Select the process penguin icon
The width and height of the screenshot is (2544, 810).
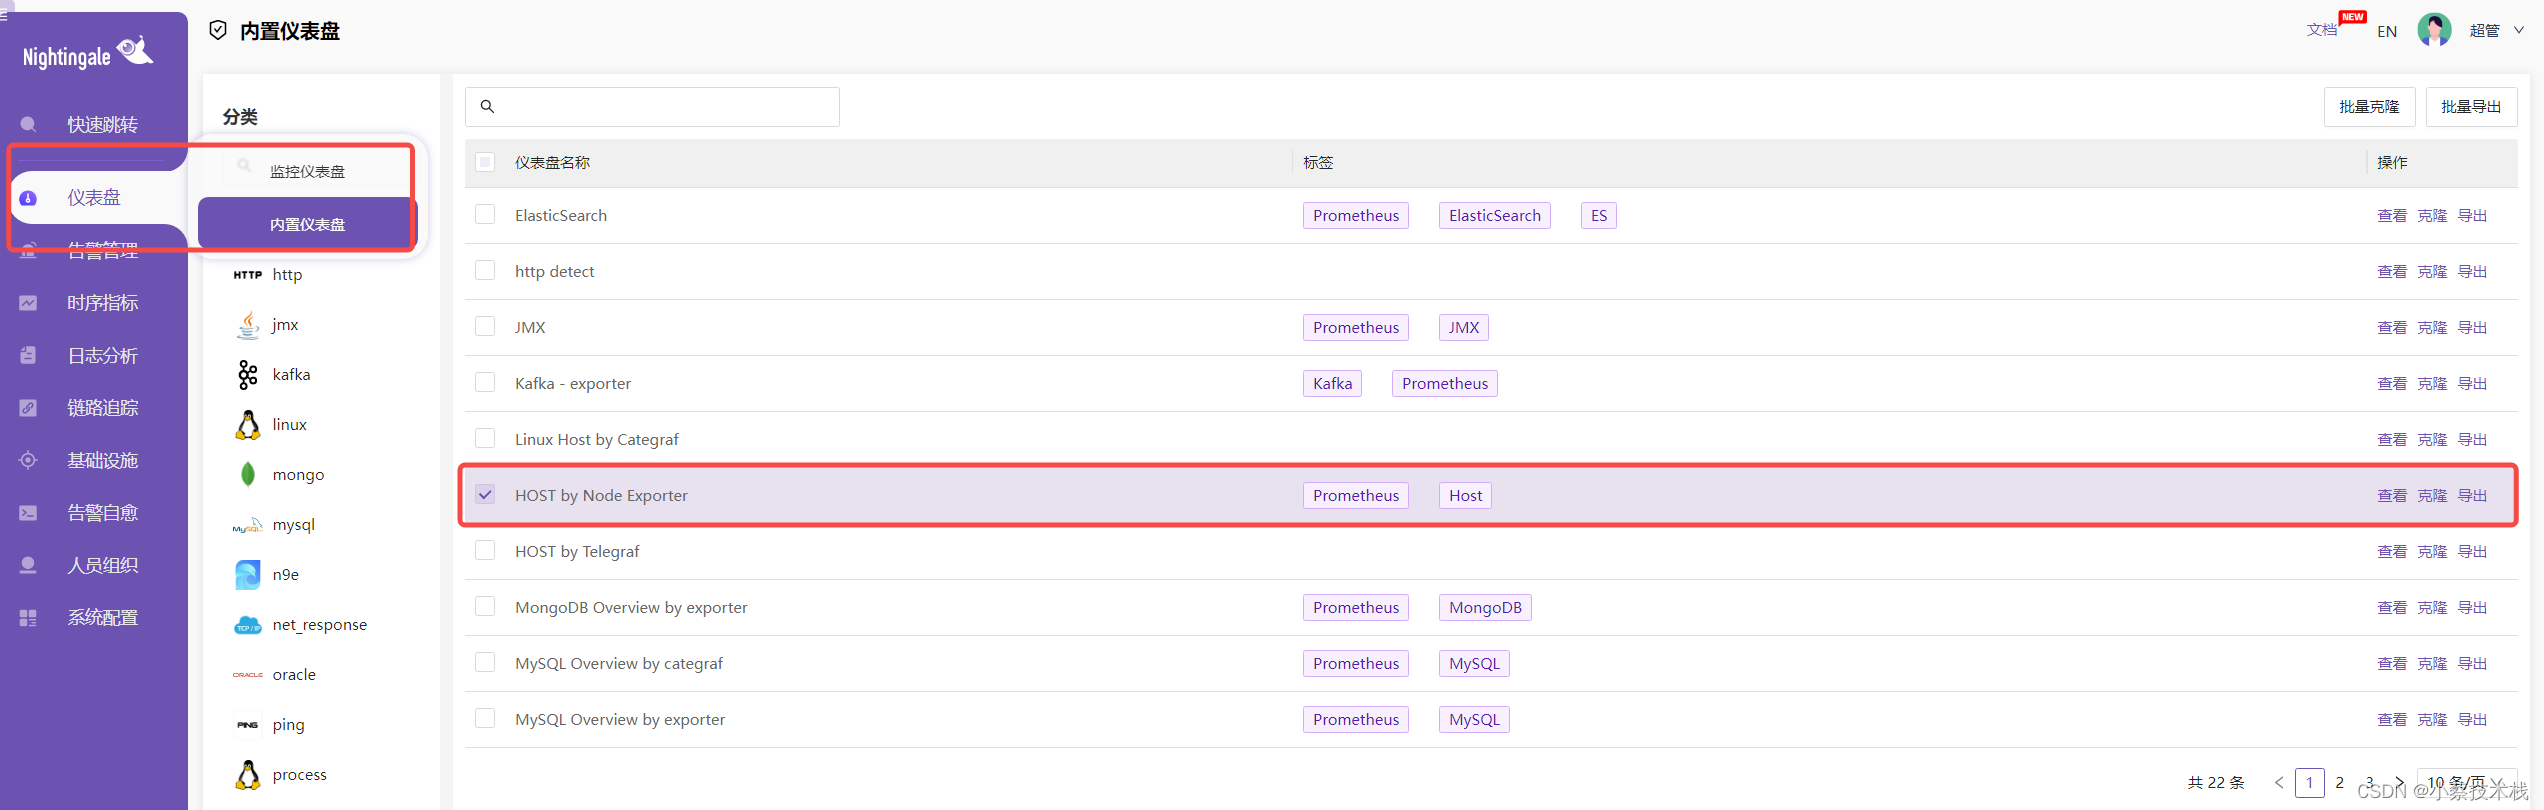click(247, 775)
